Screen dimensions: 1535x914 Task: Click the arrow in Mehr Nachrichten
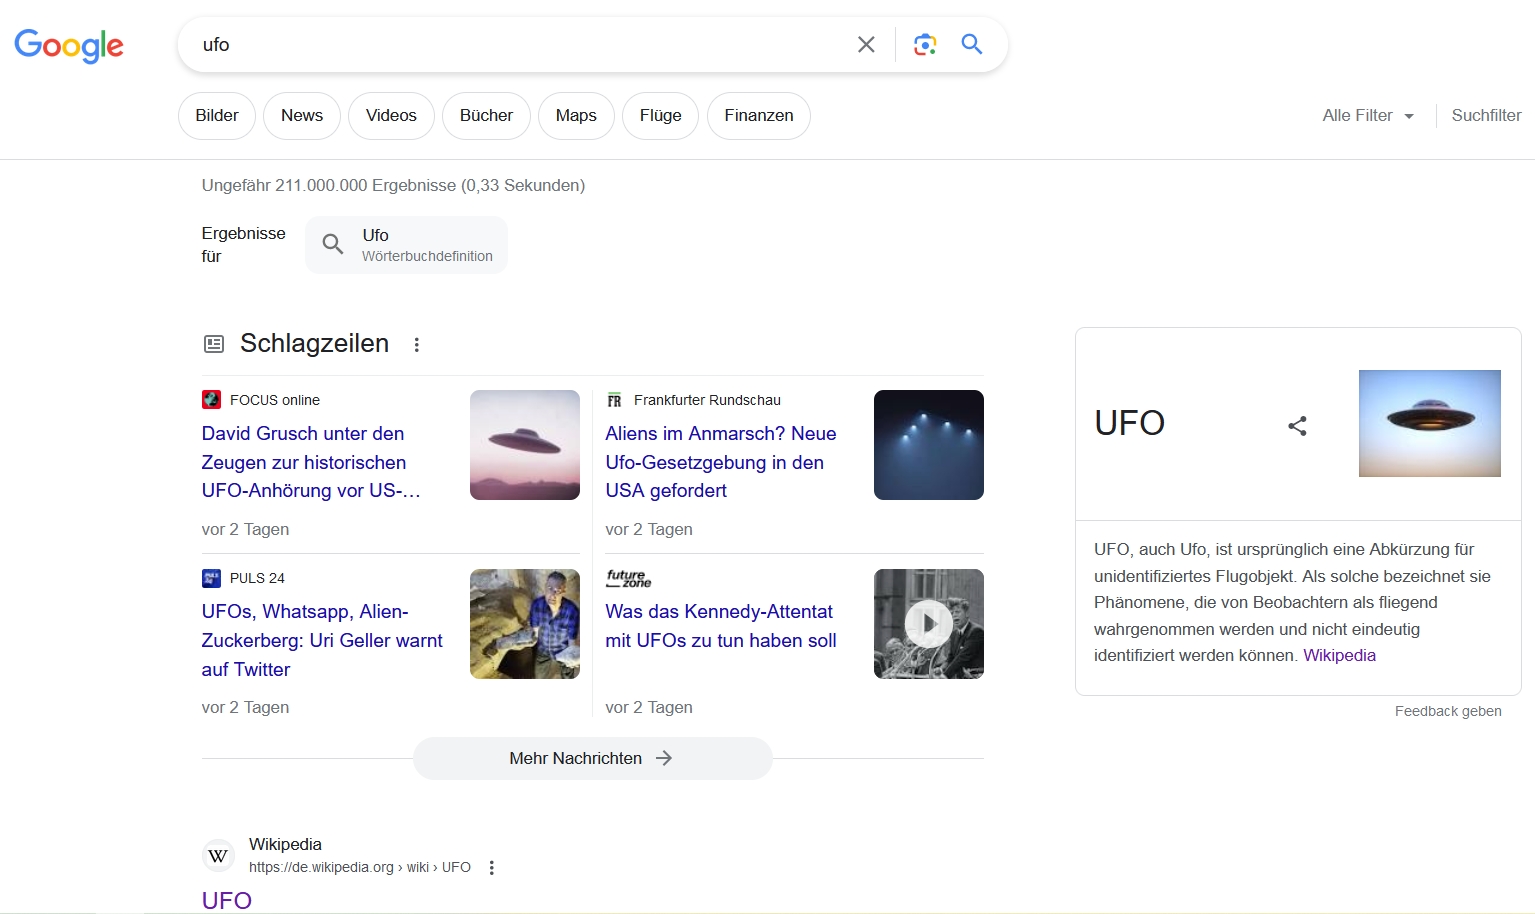pyautogui.click(x=664, y=758)
